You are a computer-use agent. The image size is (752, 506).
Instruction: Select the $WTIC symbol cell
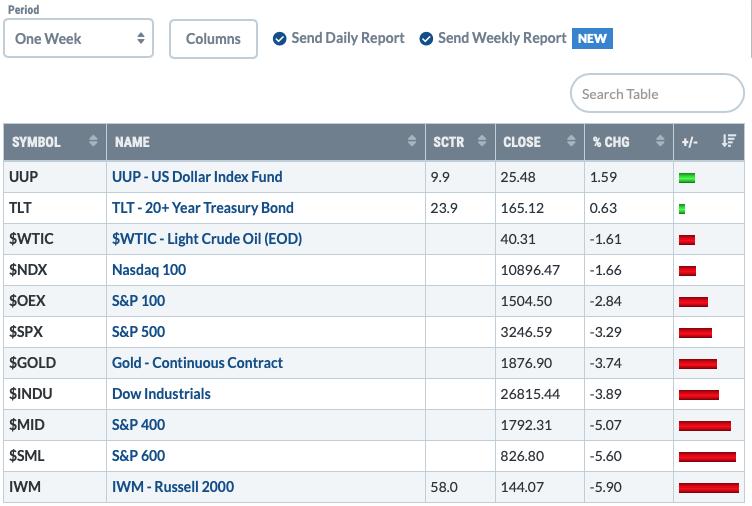pos(55,238)
